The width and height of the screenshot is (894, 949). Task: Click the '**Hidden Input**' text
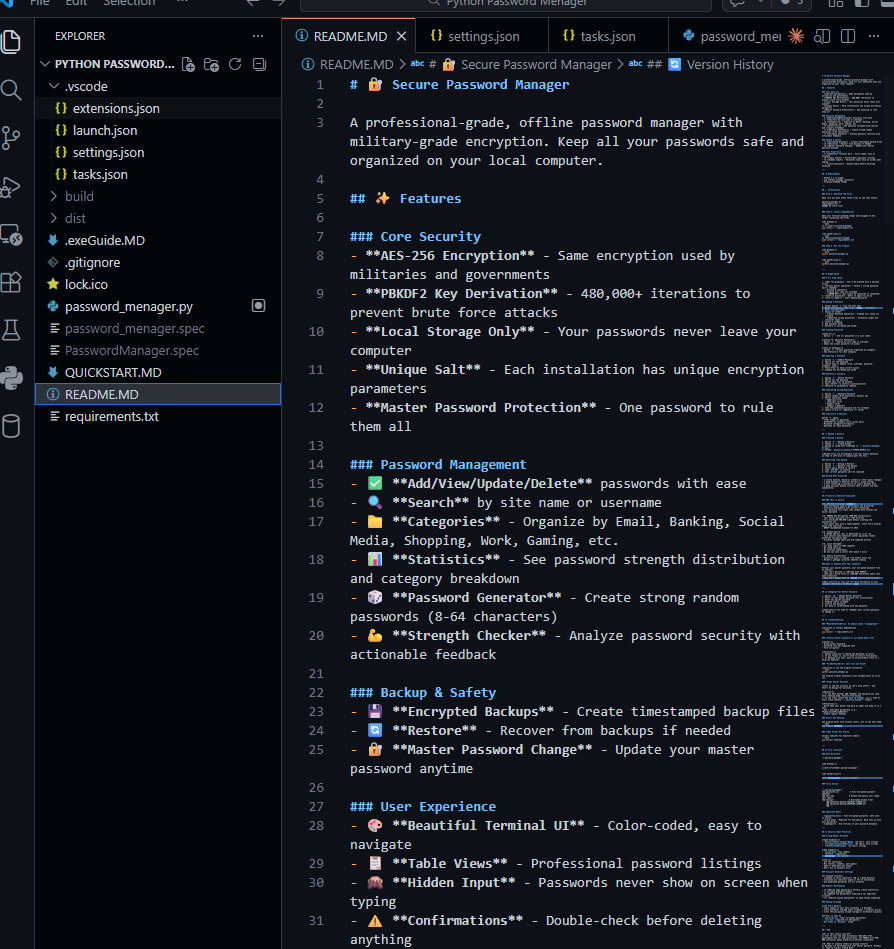tap(453, 882)
